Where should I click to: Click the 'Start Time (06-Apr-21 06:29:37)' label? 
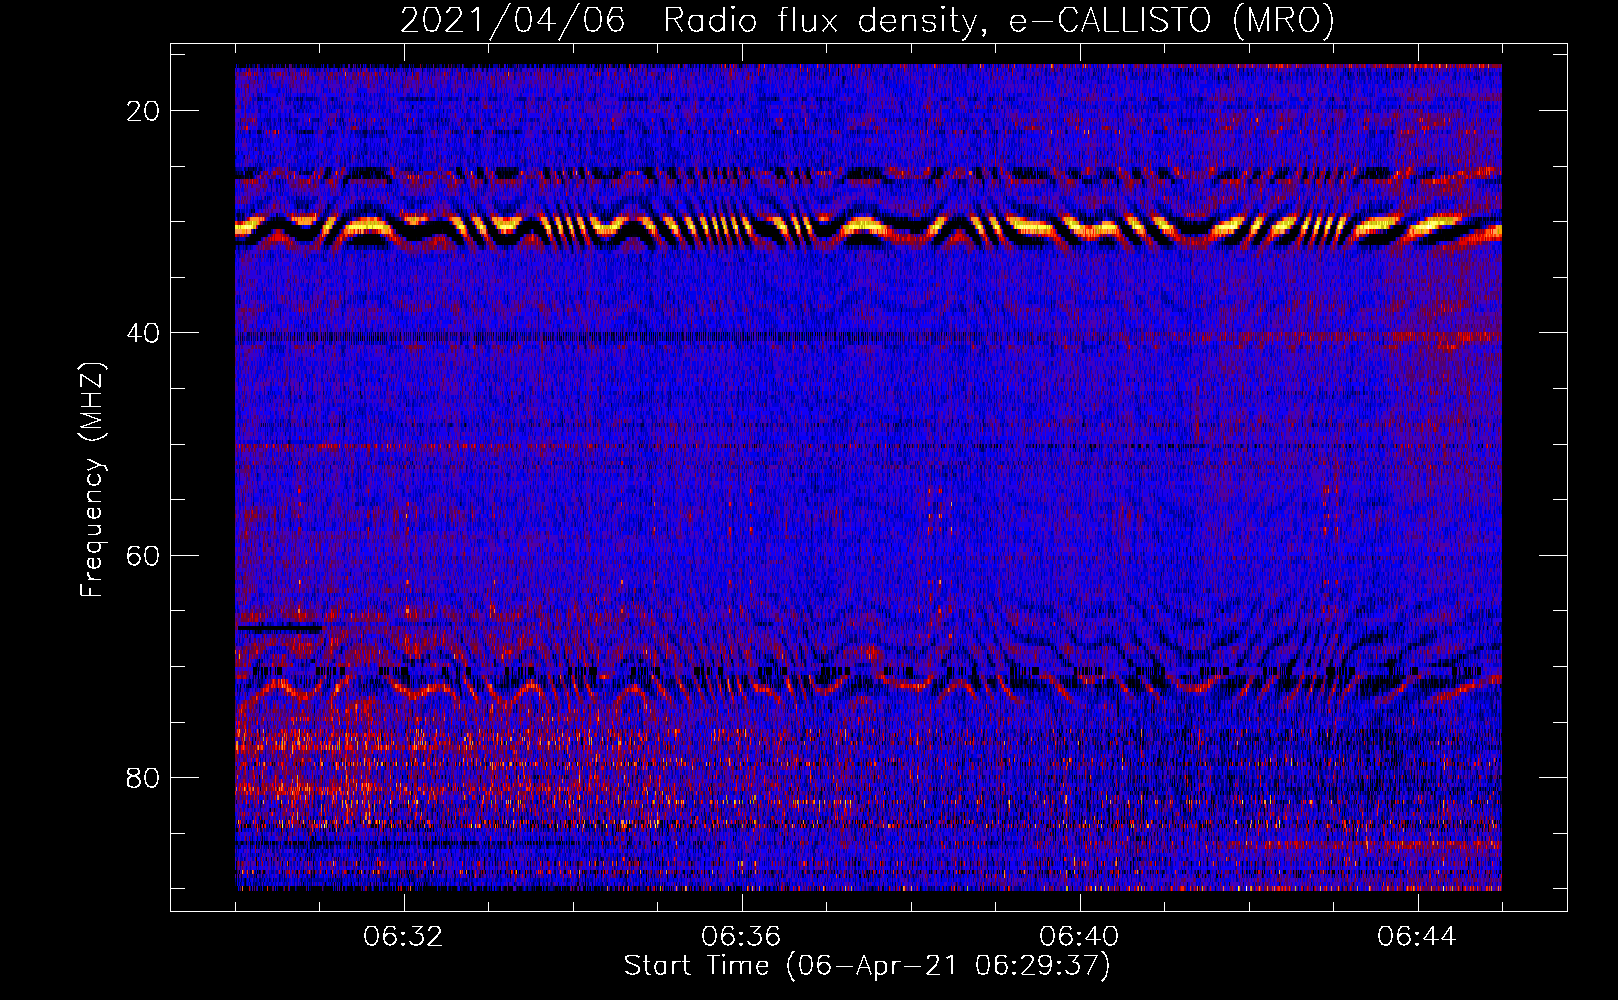pyautogui.click(x=867, y=966)
